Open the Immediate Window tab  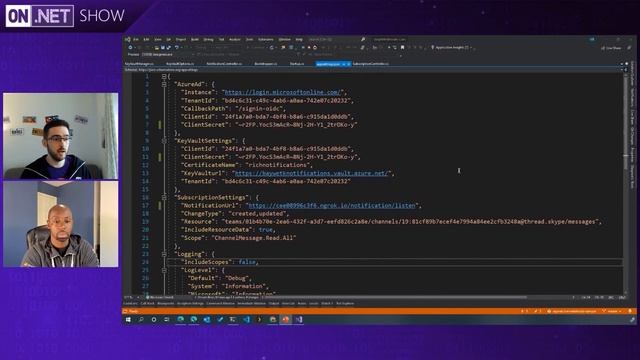pyautogui.click(x=251, y=303)
